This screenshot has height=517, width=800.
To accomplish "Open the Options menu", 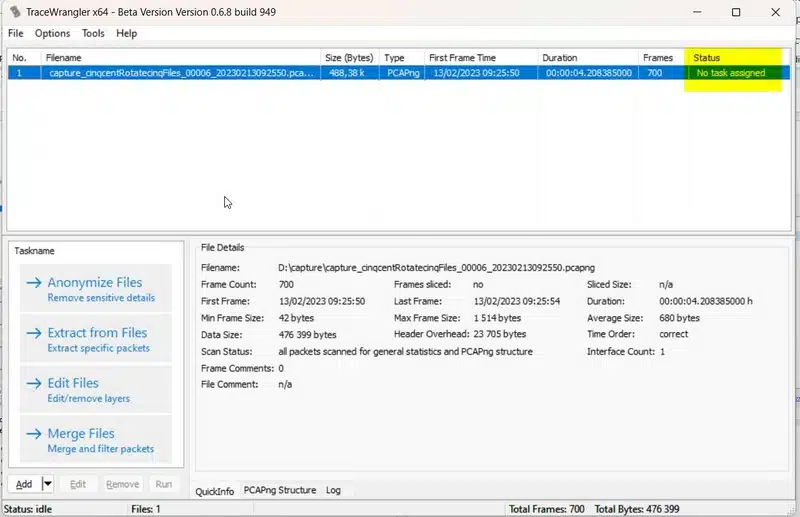I will point(52,33).
